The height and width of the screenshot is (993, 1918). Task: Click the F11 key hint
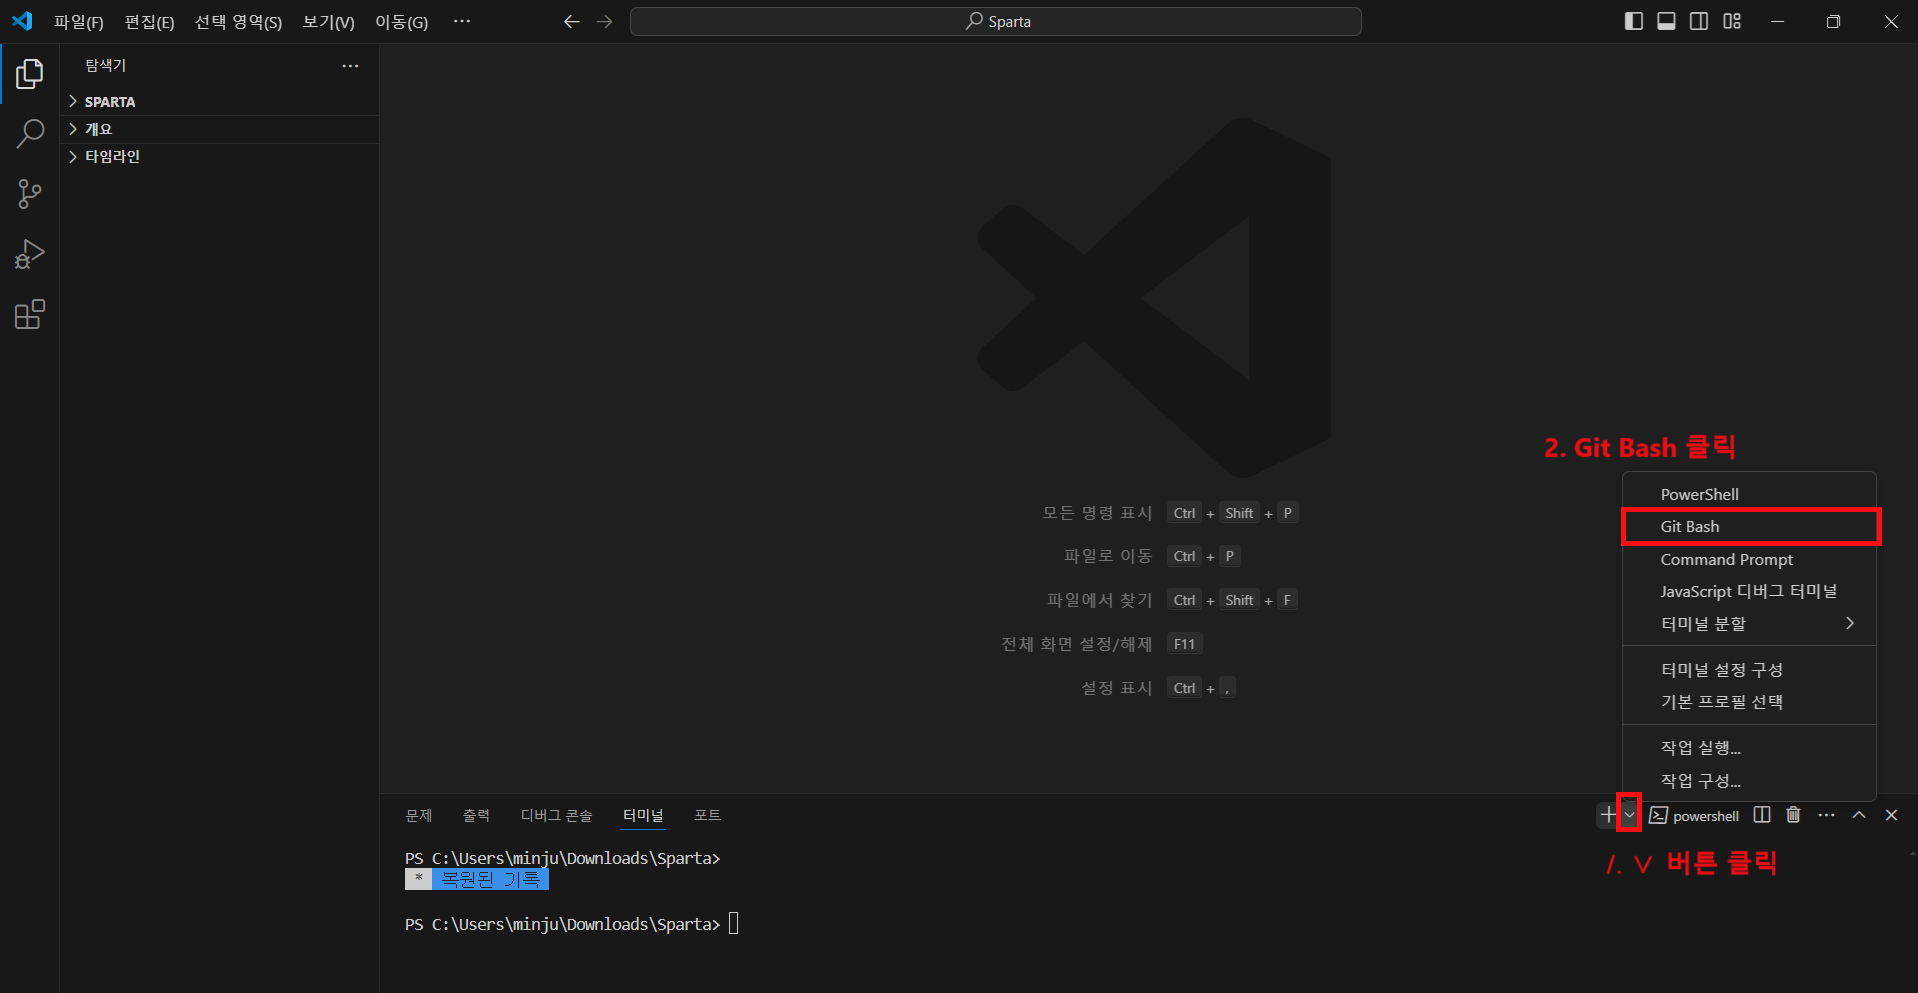1185,644
